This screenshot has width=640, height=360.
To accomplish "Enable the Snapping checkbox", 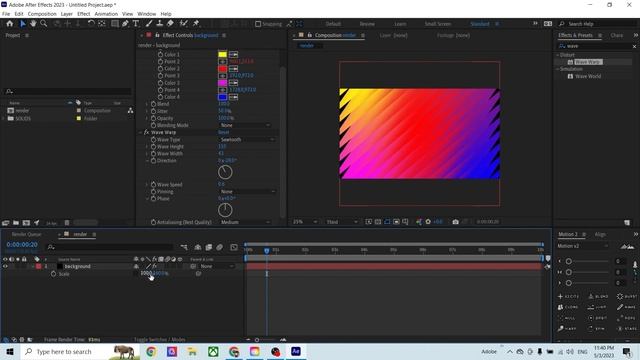I will click(x=258, y=24).
